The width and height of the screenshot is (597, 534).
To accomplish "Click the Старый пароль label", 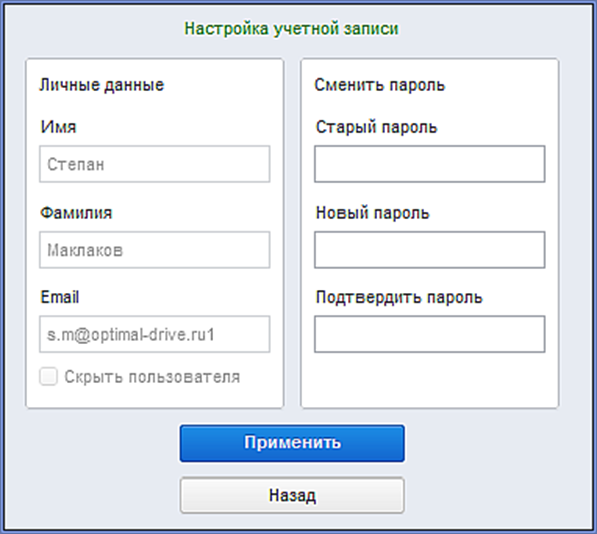I will [377, 127].
